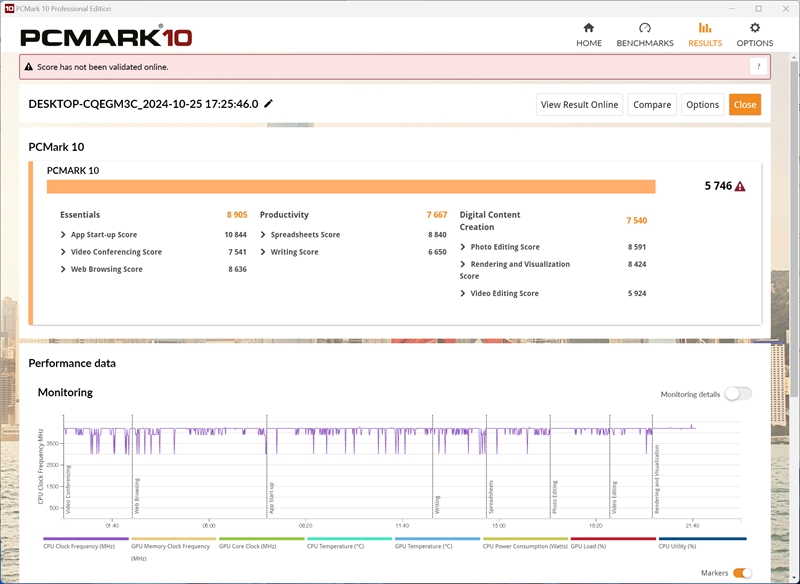Select CPU Power Consumption legend swatch

525,539
